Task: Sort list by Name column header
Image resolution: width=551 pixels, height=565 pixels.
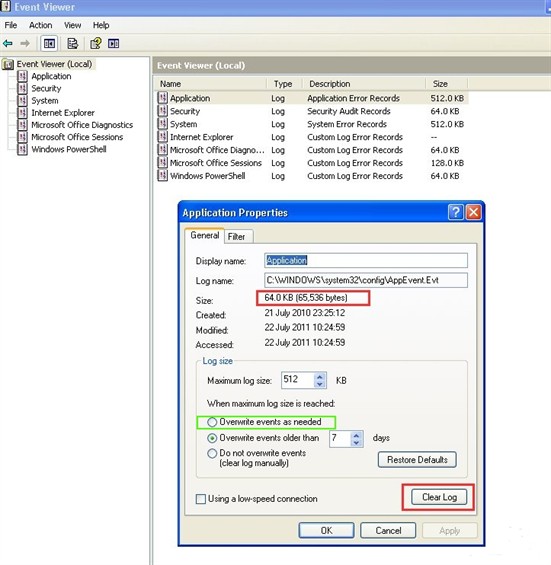Action: [x=211, y=84]
